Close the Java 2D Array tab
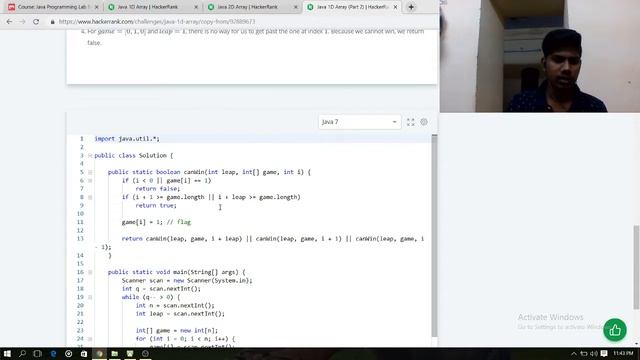The height and width of the screenshot is (360, 640). (296, 7)
